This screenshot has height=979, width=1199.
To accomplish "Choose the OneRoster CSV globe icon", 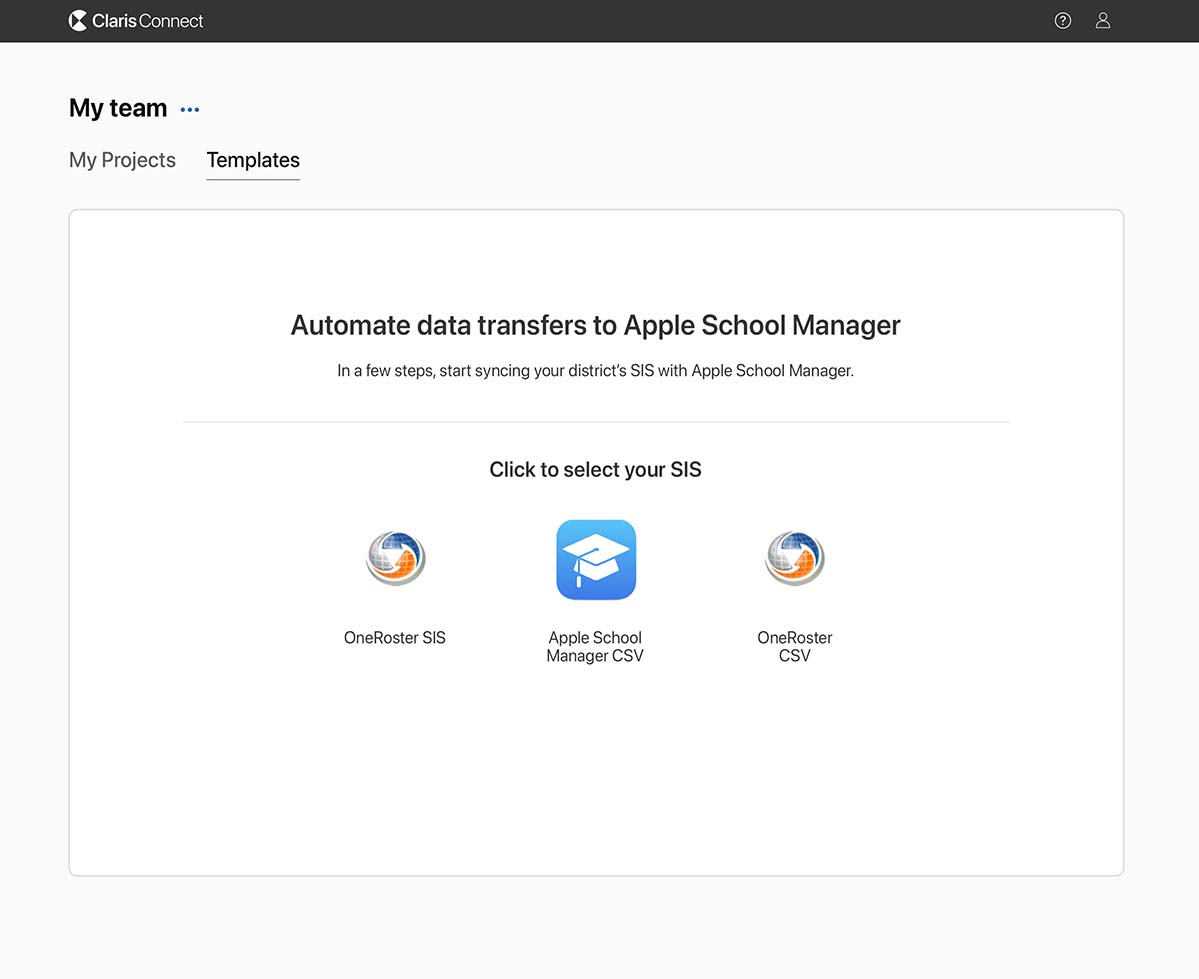I will point(794,558).
